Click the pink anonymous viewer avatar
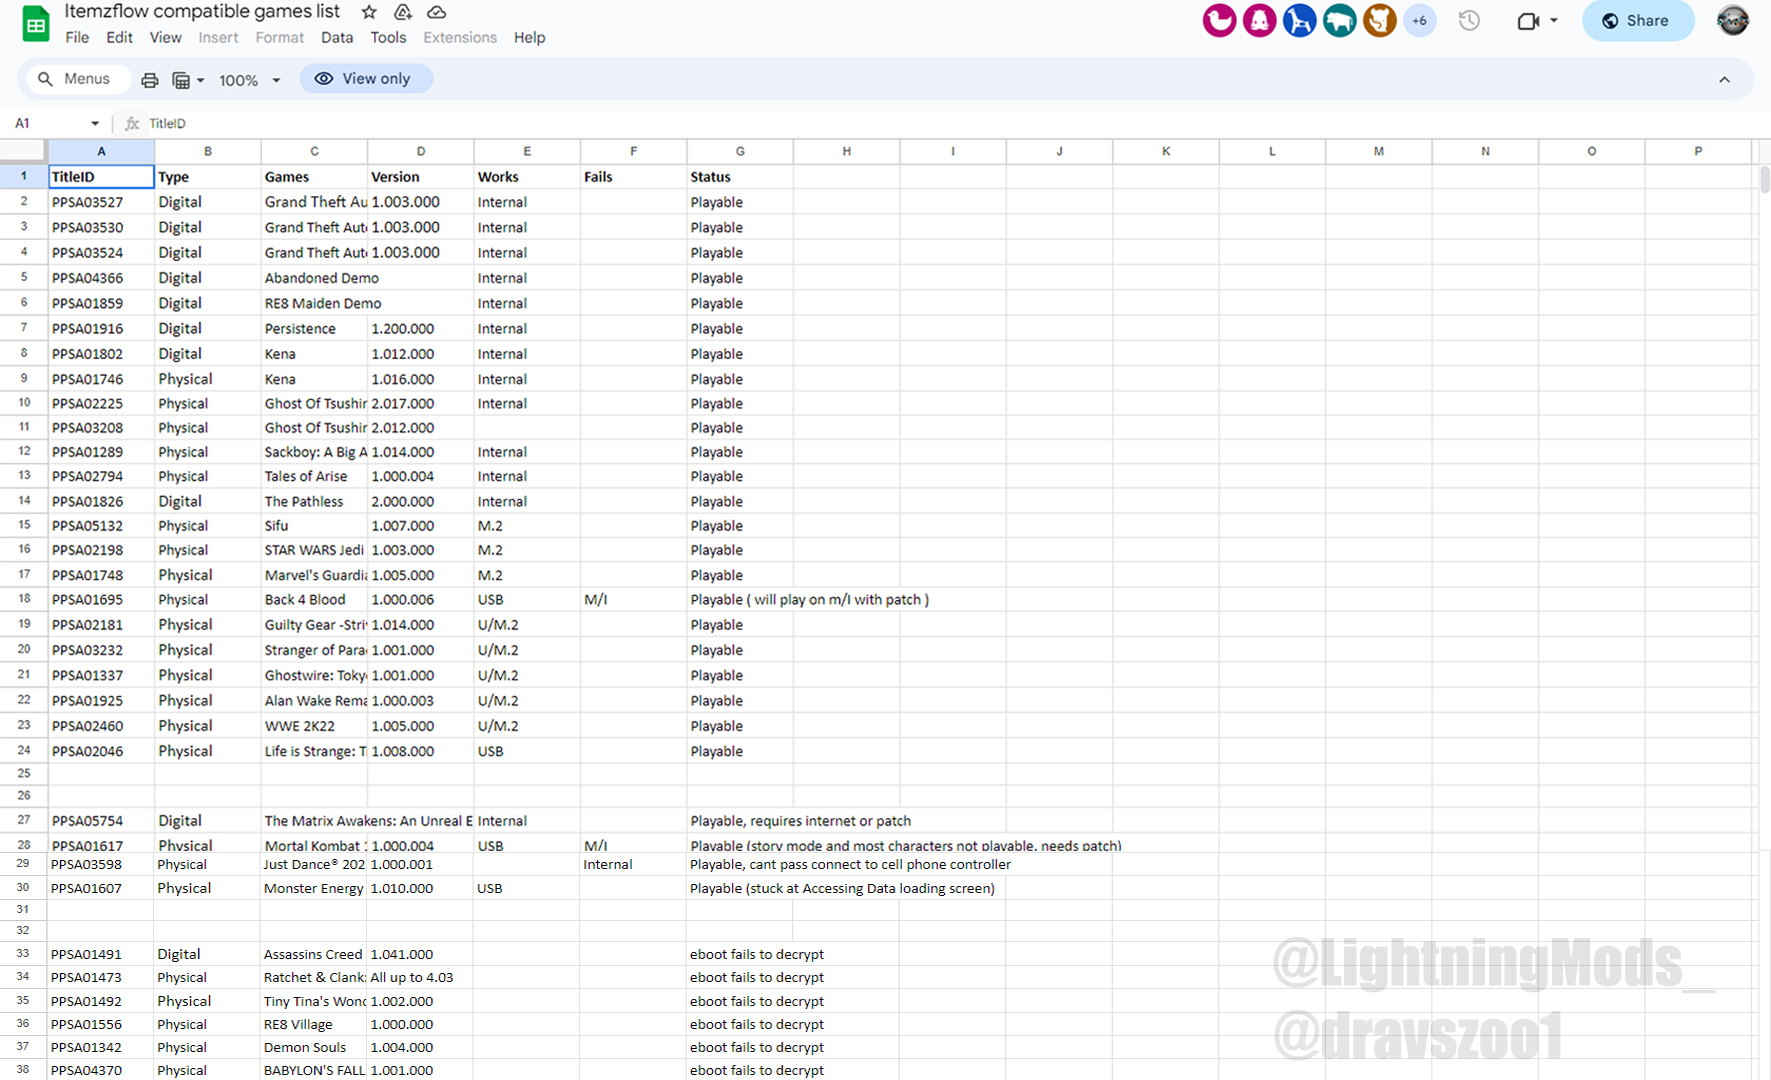 click(1219, 20)
